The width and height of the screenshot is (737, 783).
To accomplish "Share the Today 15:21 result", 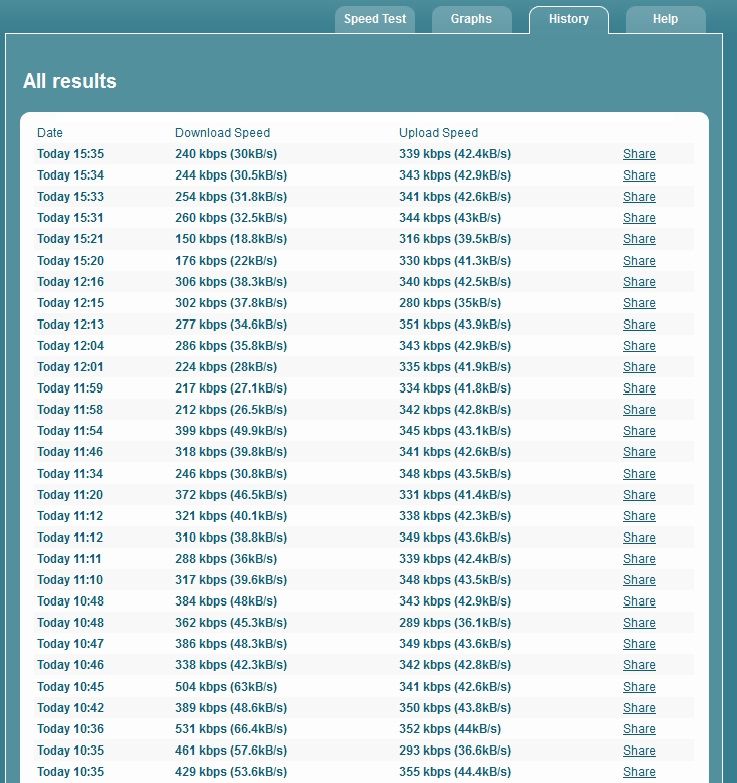I will [x=639, y=239].
